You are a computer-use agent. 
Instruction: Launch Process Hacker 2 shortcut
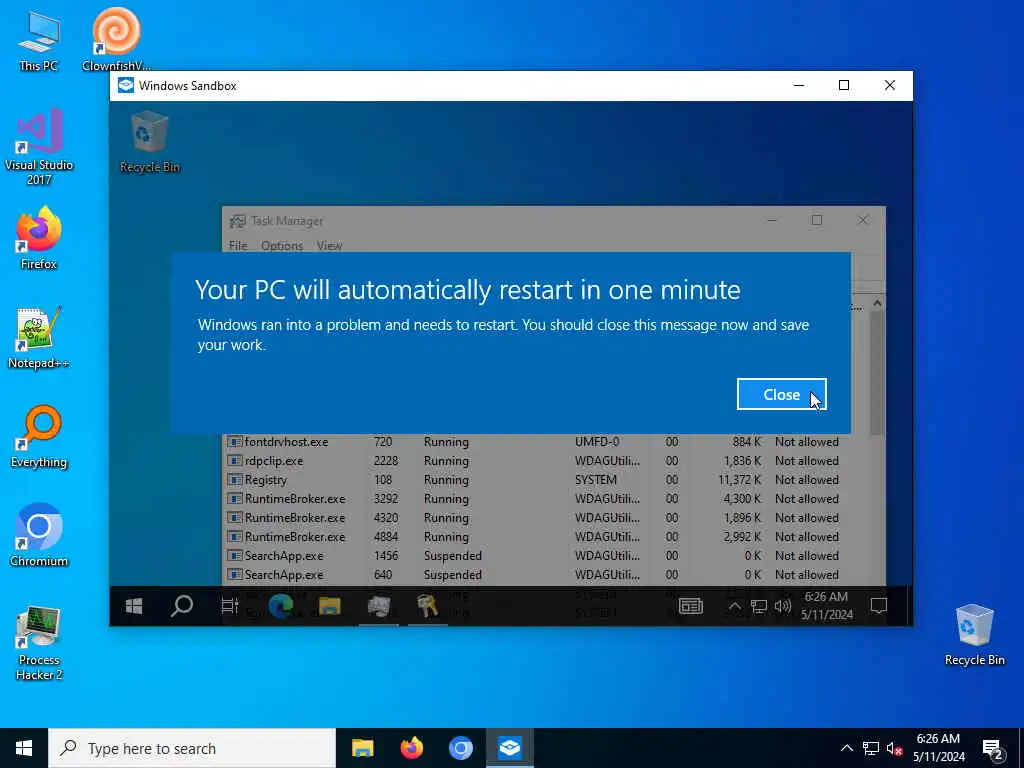coord(39,643)
